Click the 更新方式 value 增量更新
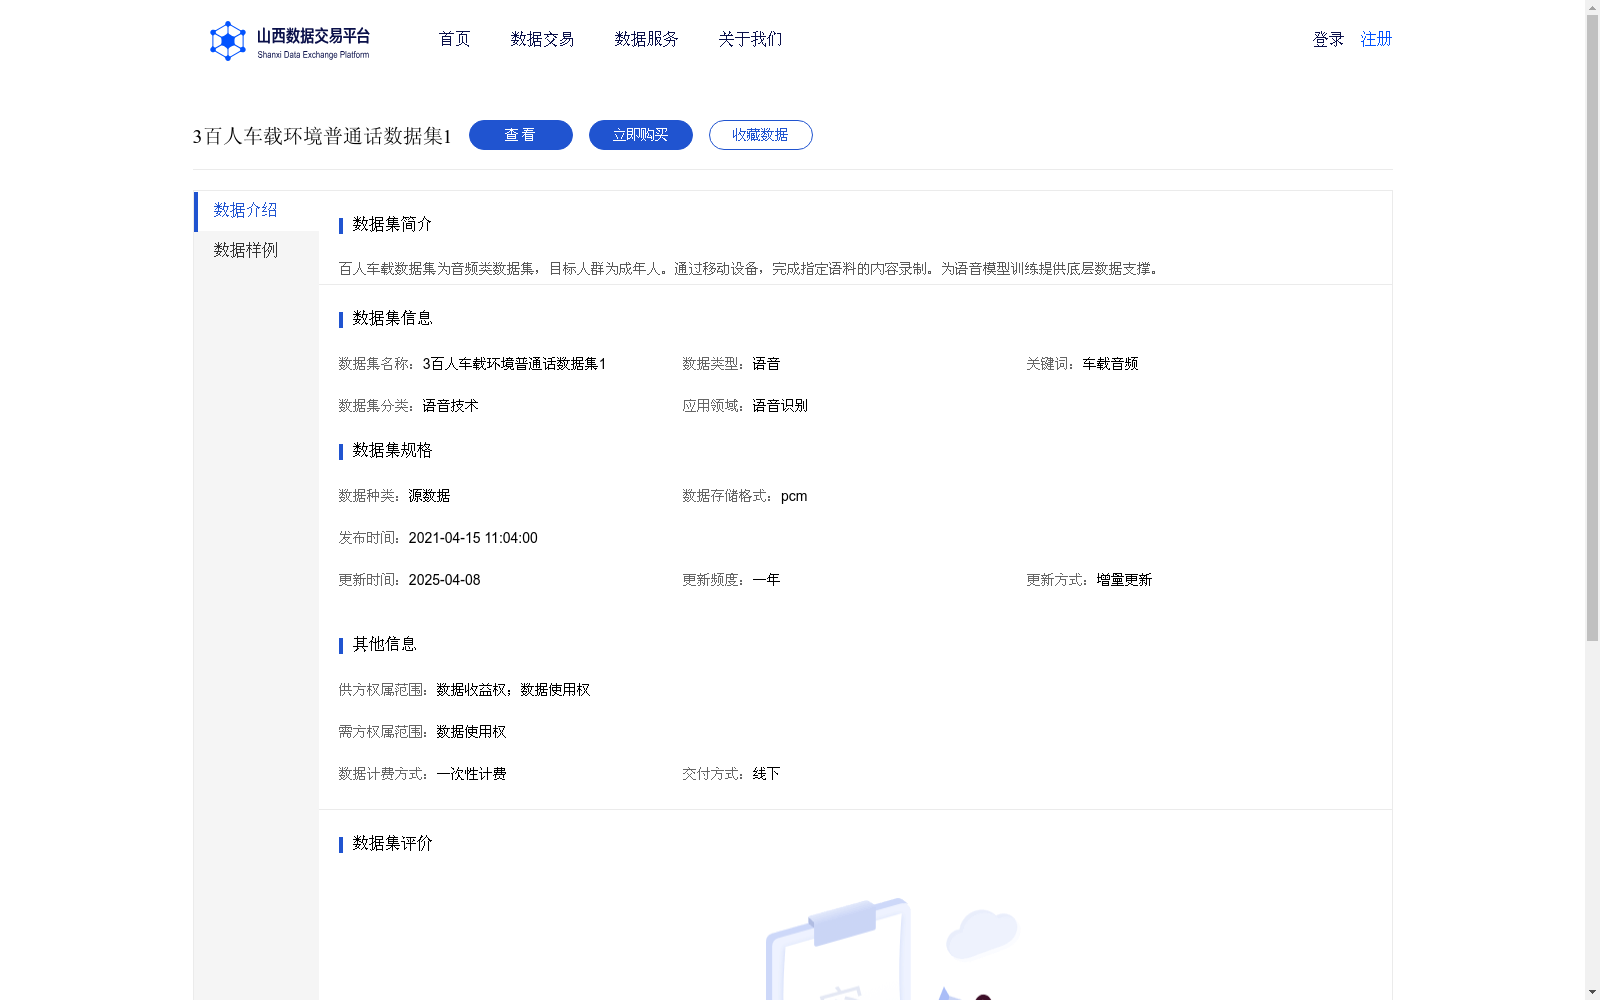The image size is (1600, 1000). pyautogui.click(x=1124, y=580)
